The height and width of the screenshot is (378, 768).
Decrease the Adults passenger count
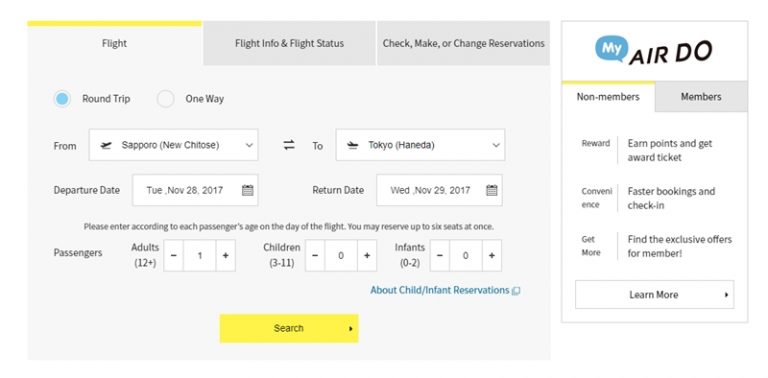pos(173,255)
